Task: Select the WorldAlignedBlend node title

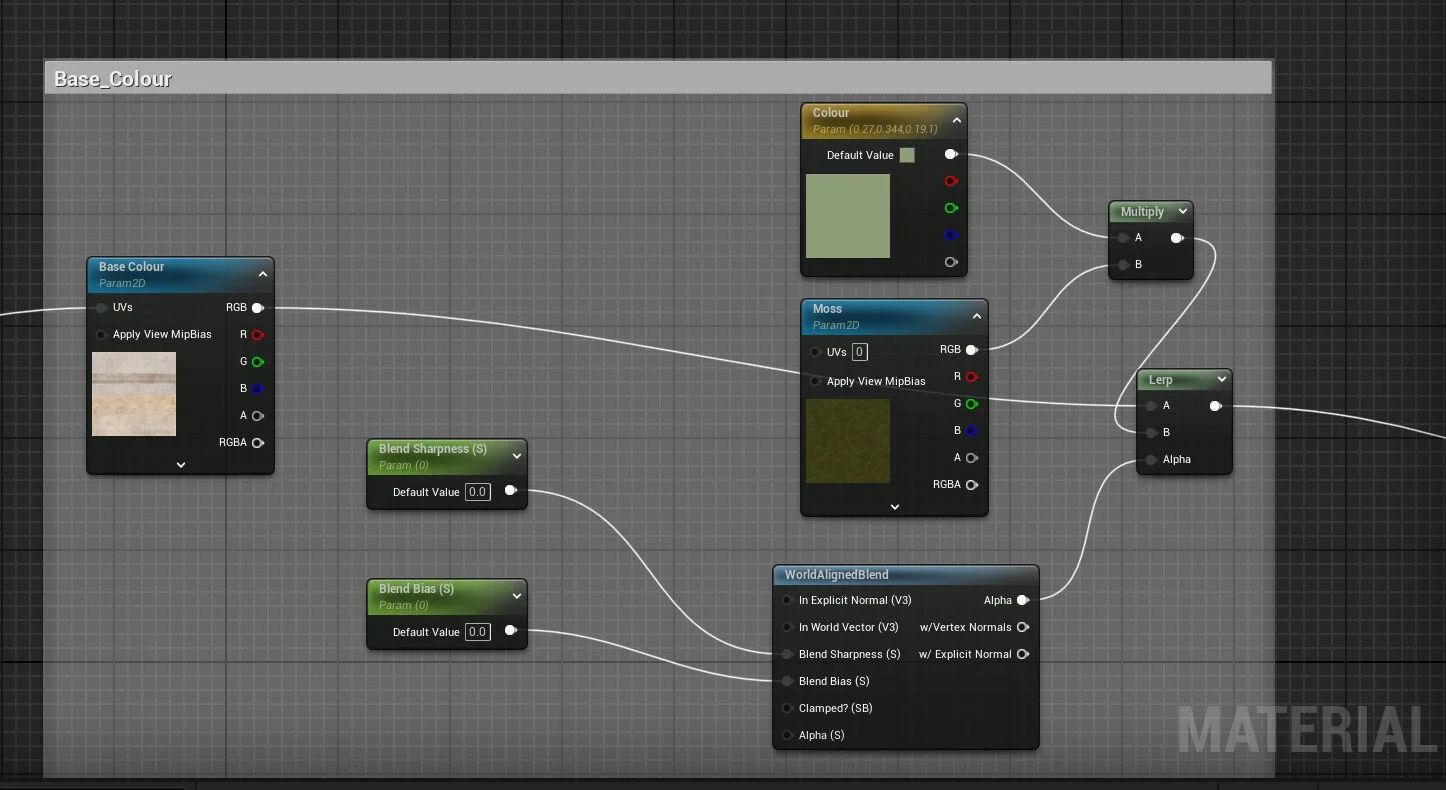Action: [837, 575]
